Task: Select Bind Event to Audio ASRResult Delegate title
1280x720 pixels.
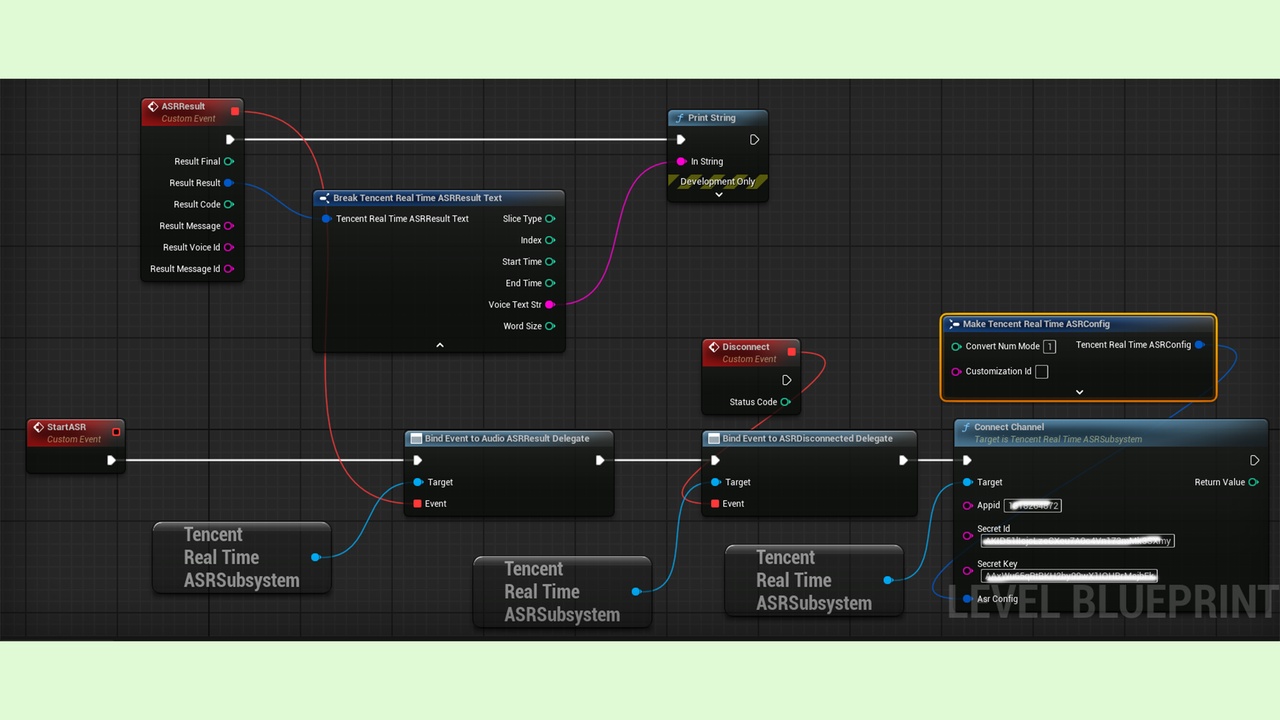Action: (x=507, y=438)
